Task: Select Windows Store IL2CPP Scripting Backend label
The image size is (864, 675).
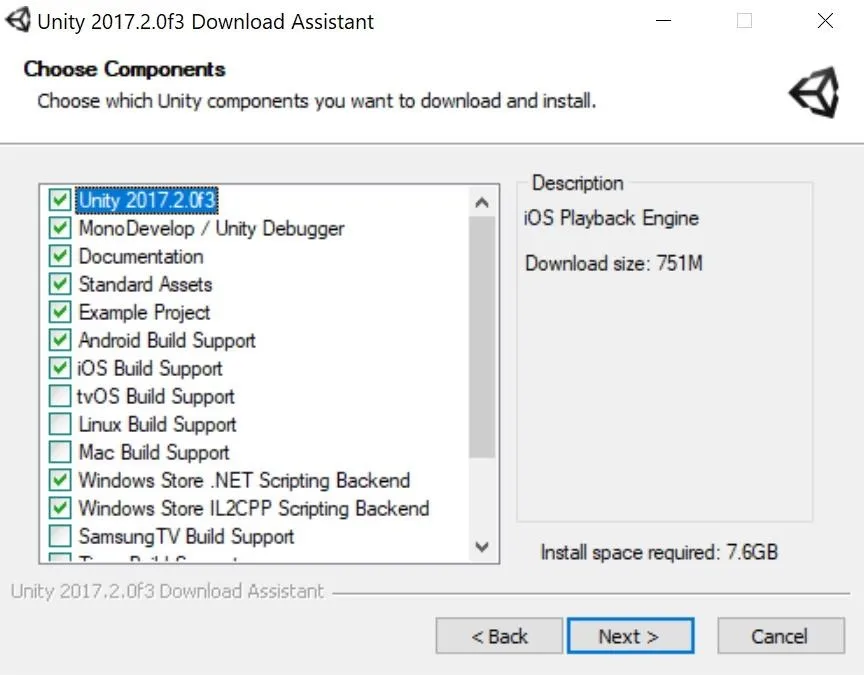Action: pyautogui.click(x=254, y=509)
